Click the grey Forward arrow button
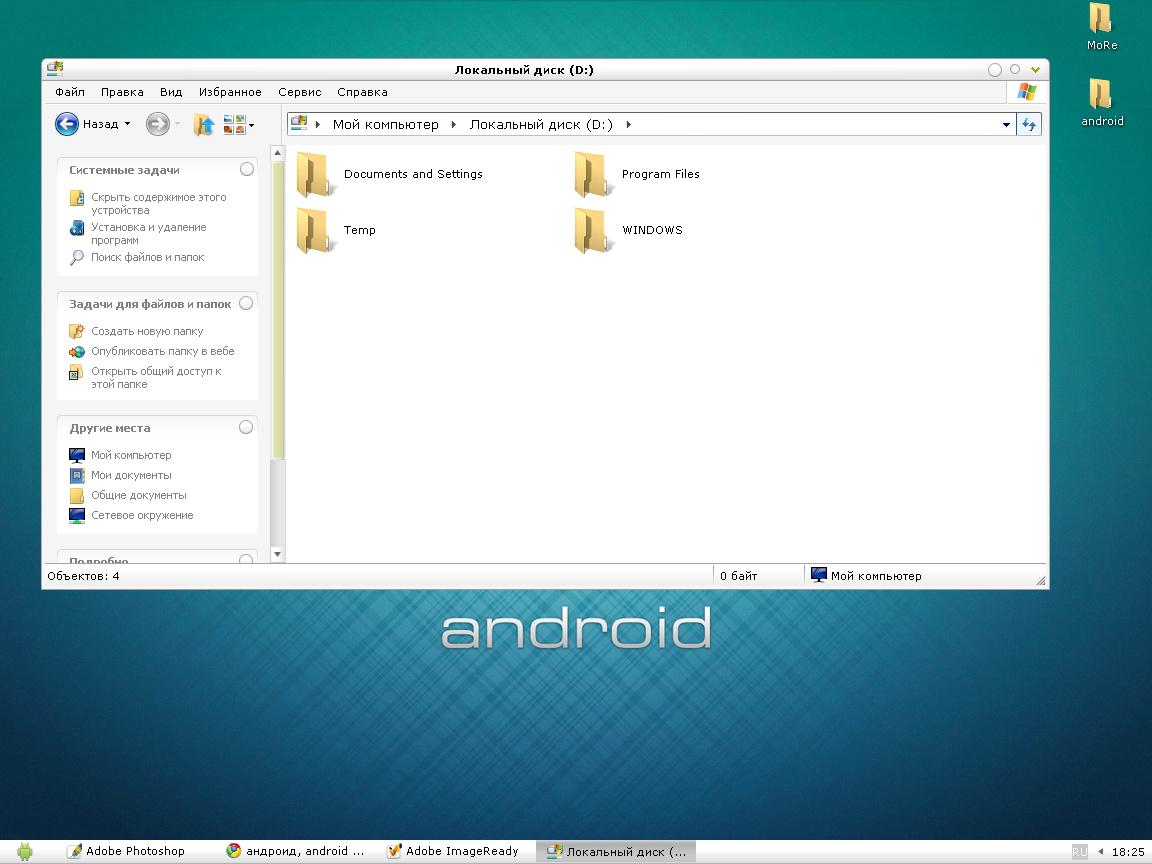 pos(157,124)
